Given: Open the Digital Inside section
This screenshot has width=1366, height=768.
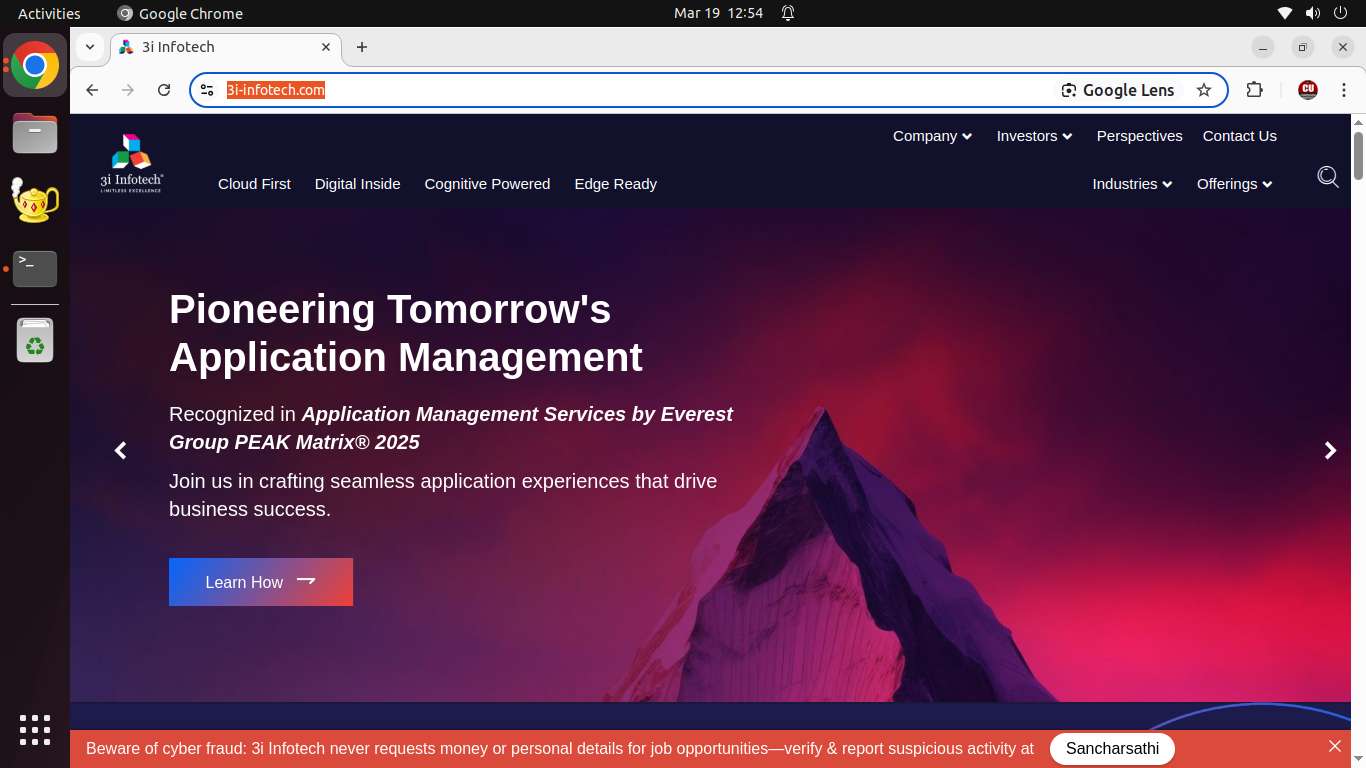Looking at the screenshot, I should [357, 184].
